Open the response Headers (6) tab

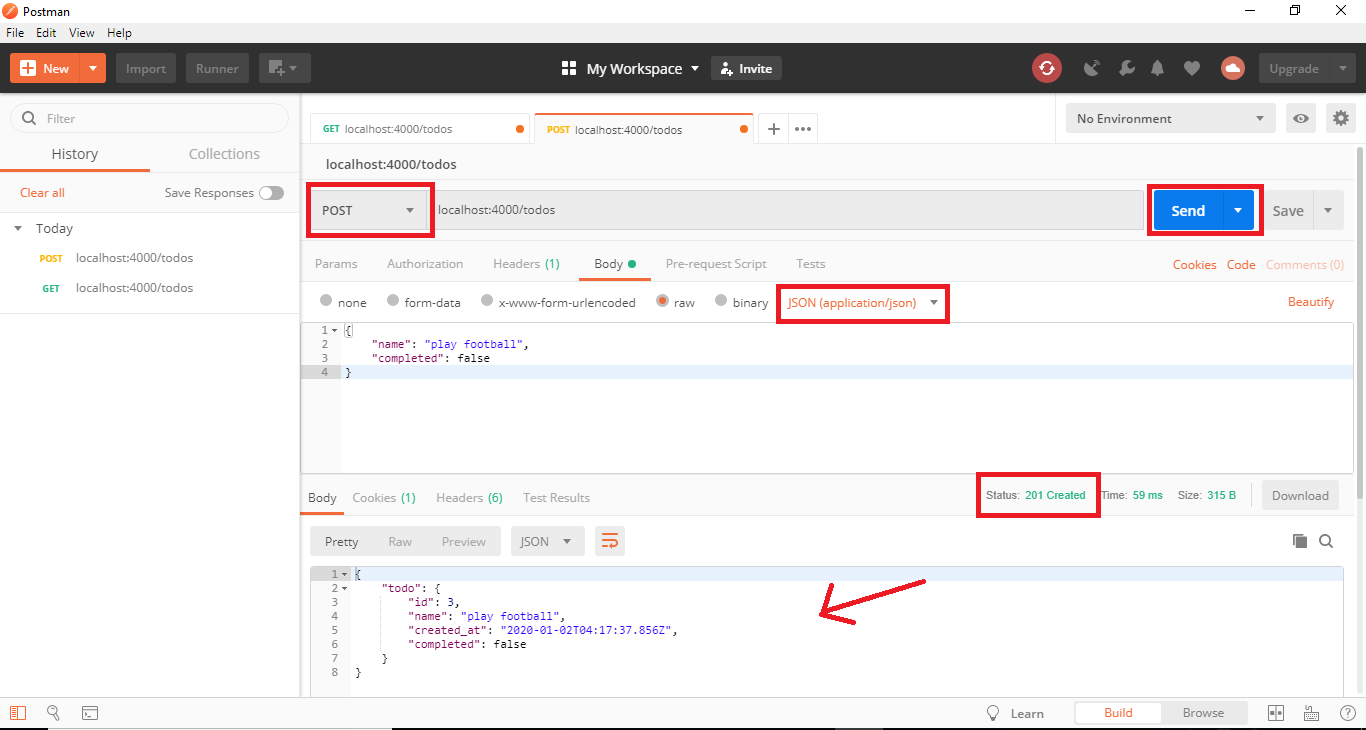click(x=469, y=497)
